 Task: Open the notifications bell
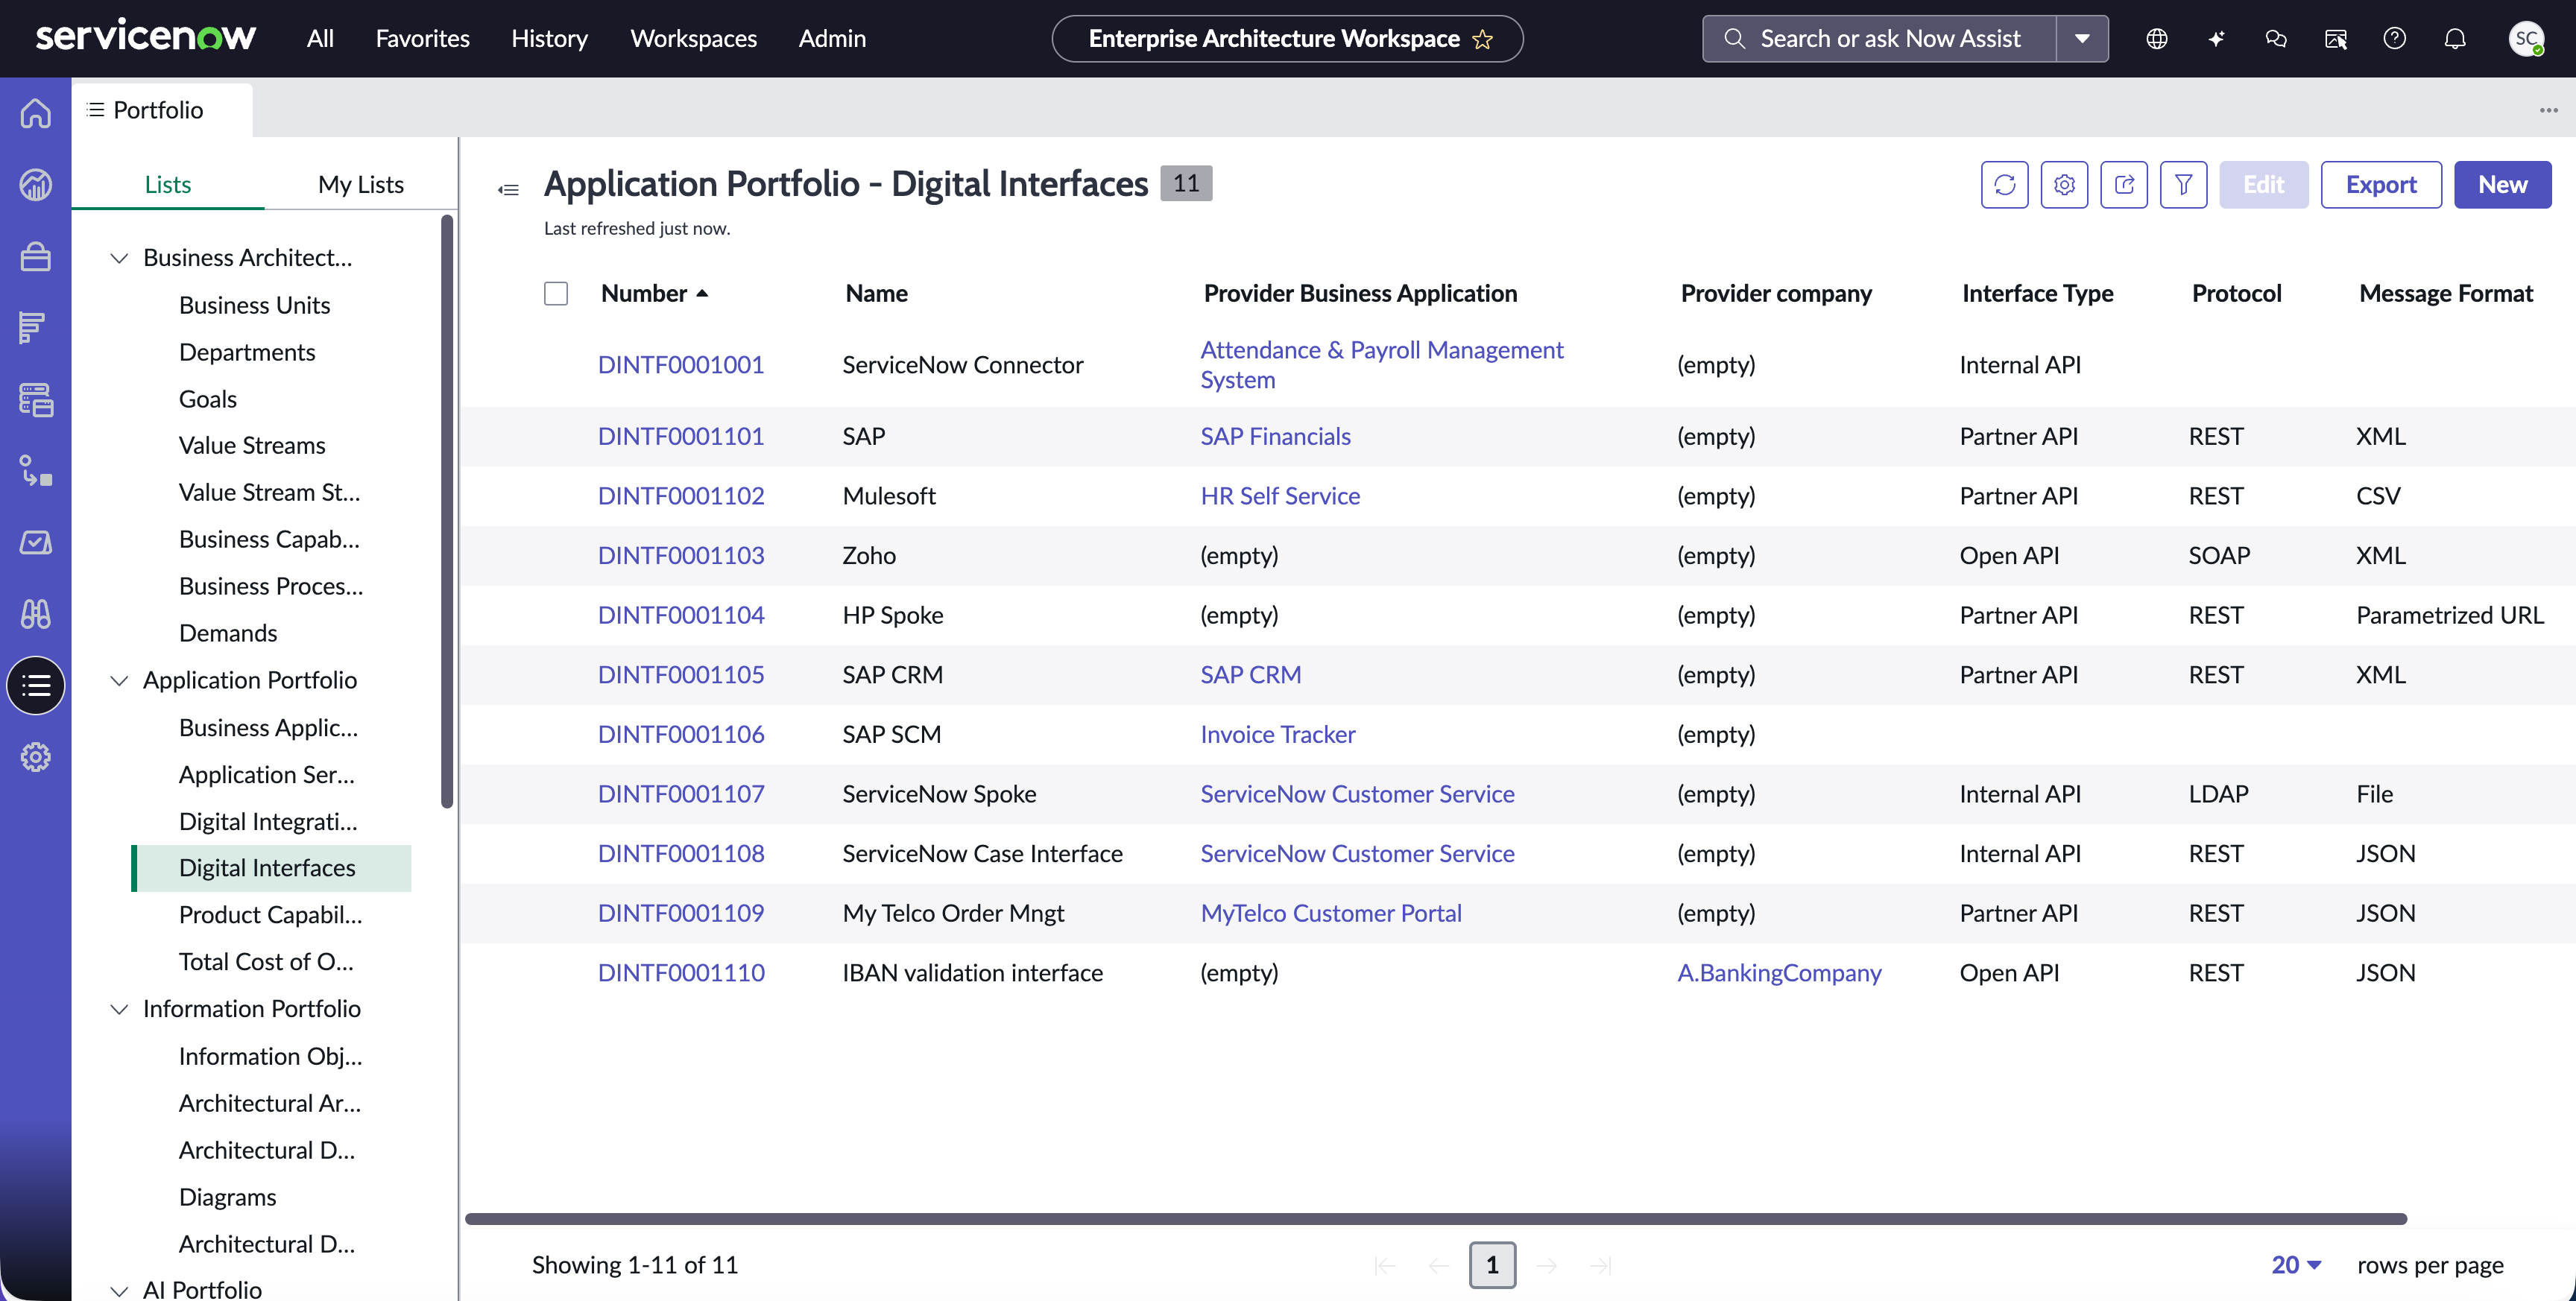pos(2455,39)
